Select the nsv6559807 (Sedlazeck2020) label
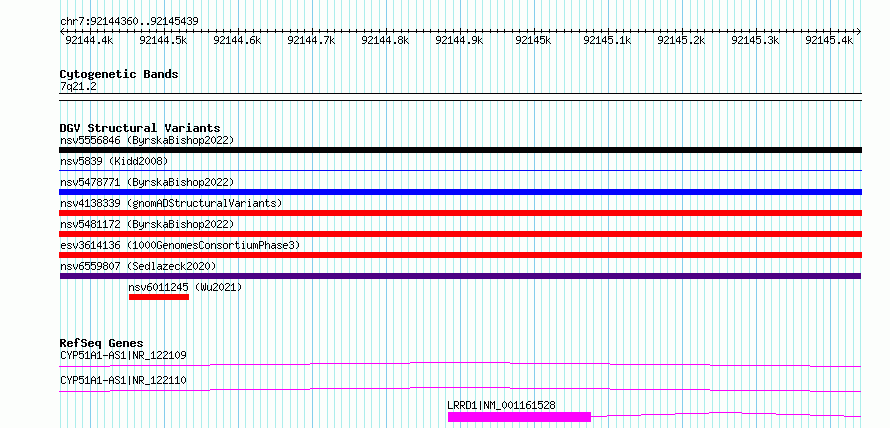This screenshot has height=428, width=890. coord(138,266)
